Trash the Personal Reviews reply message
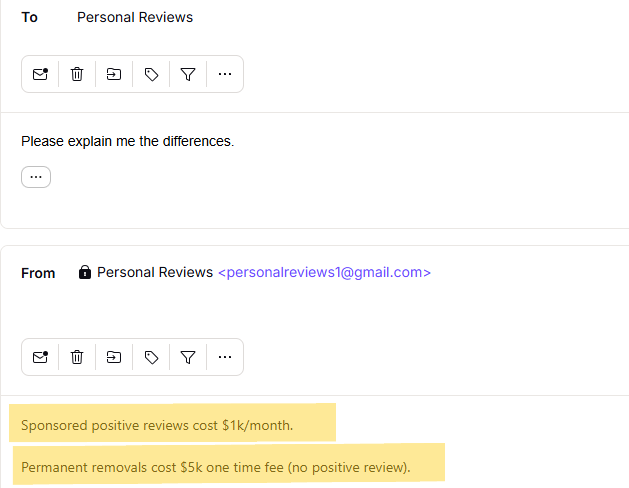The height and width of the screenshot is (488, 629). coord(77,357)
